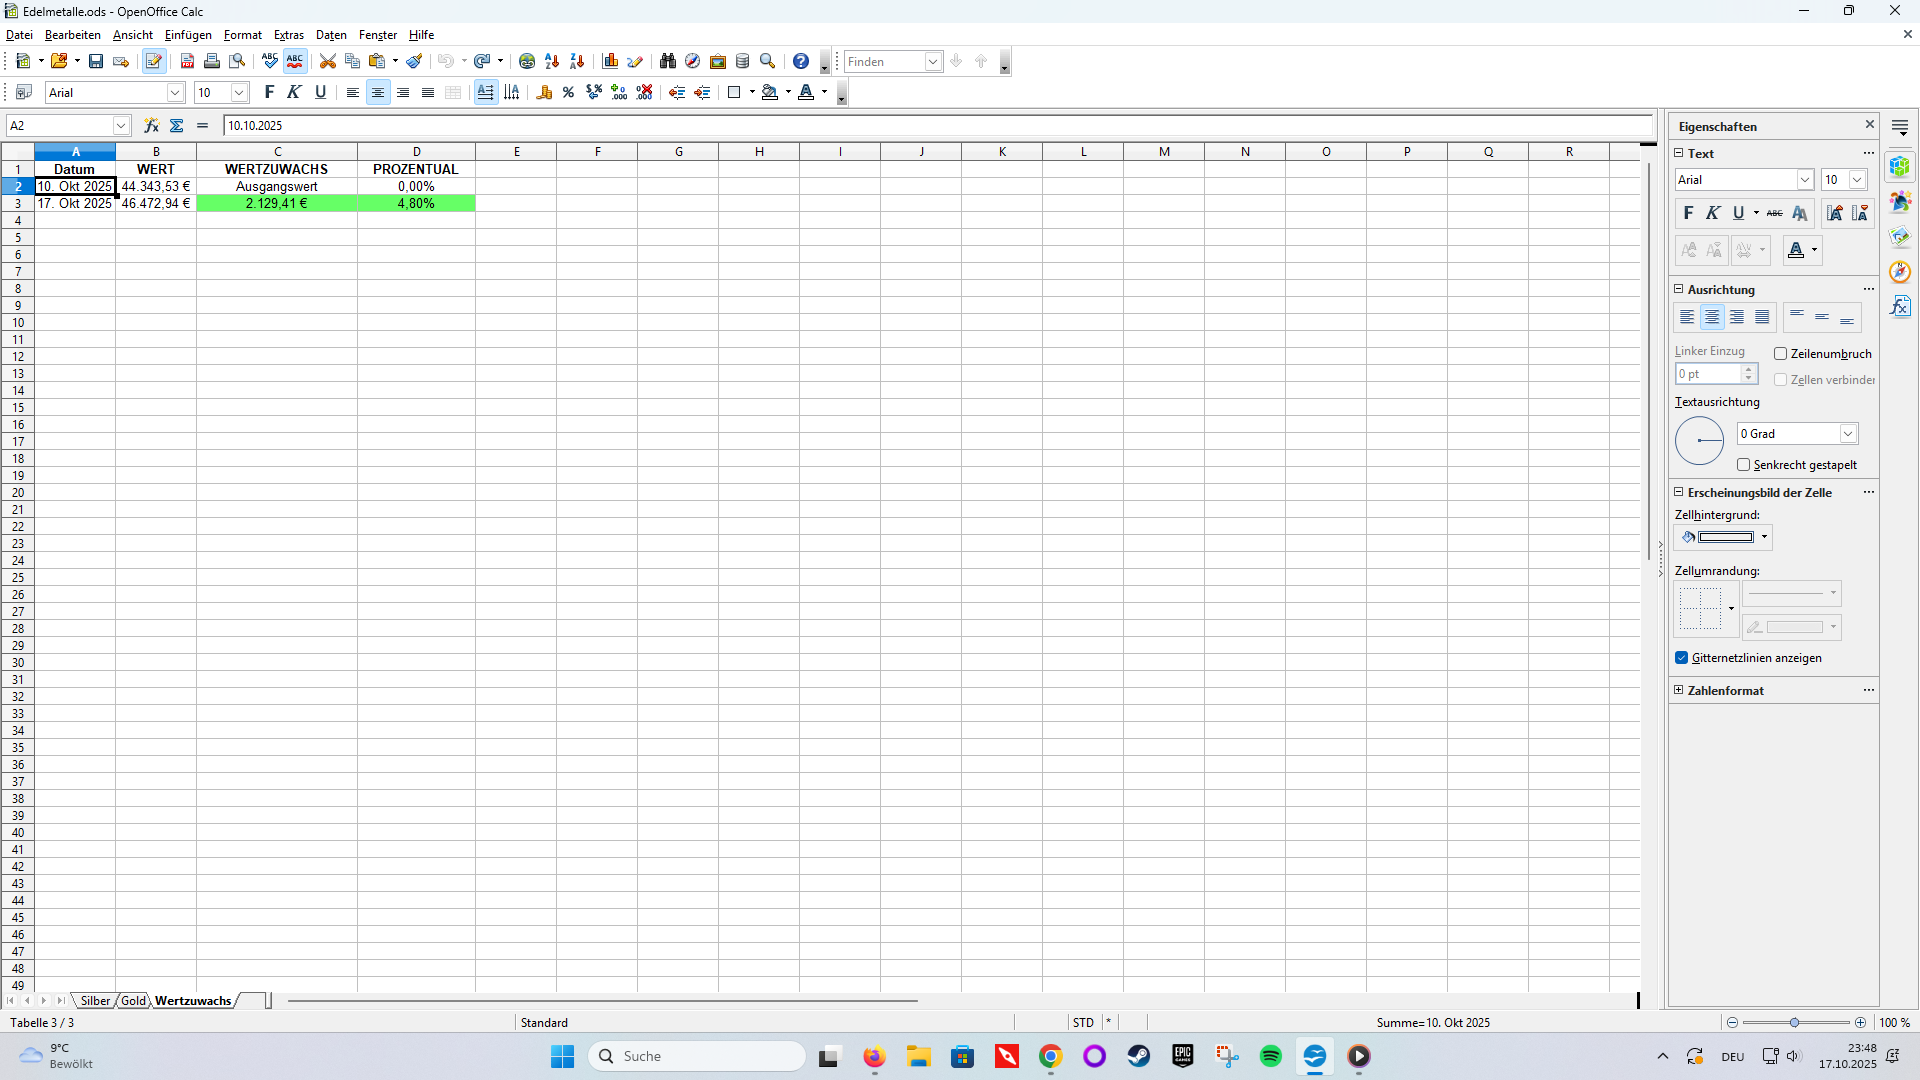The width and height of the screenshot is (1920, 1080).
Task: Click the Save document icon
Action: 96,62
